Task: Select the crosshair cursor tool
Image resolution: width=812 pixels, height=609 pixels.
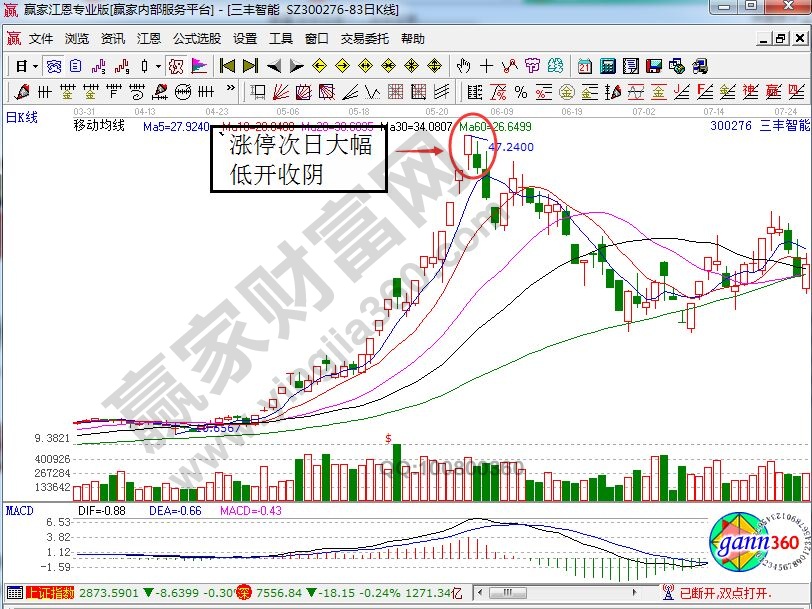Action: [x=487, y=66]
